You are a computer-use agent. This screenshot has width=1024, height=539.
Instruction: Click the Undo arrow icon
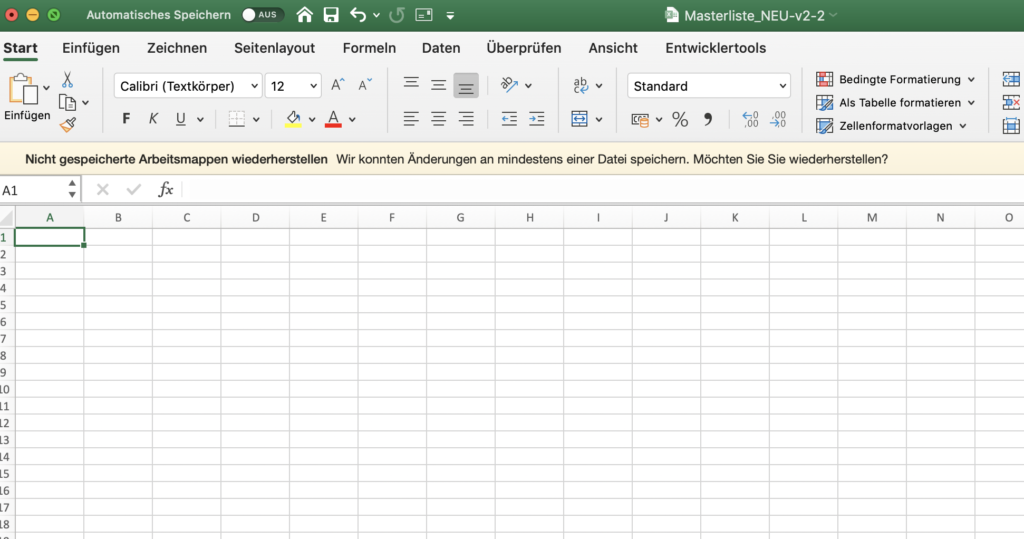click(x=358, y=14)
